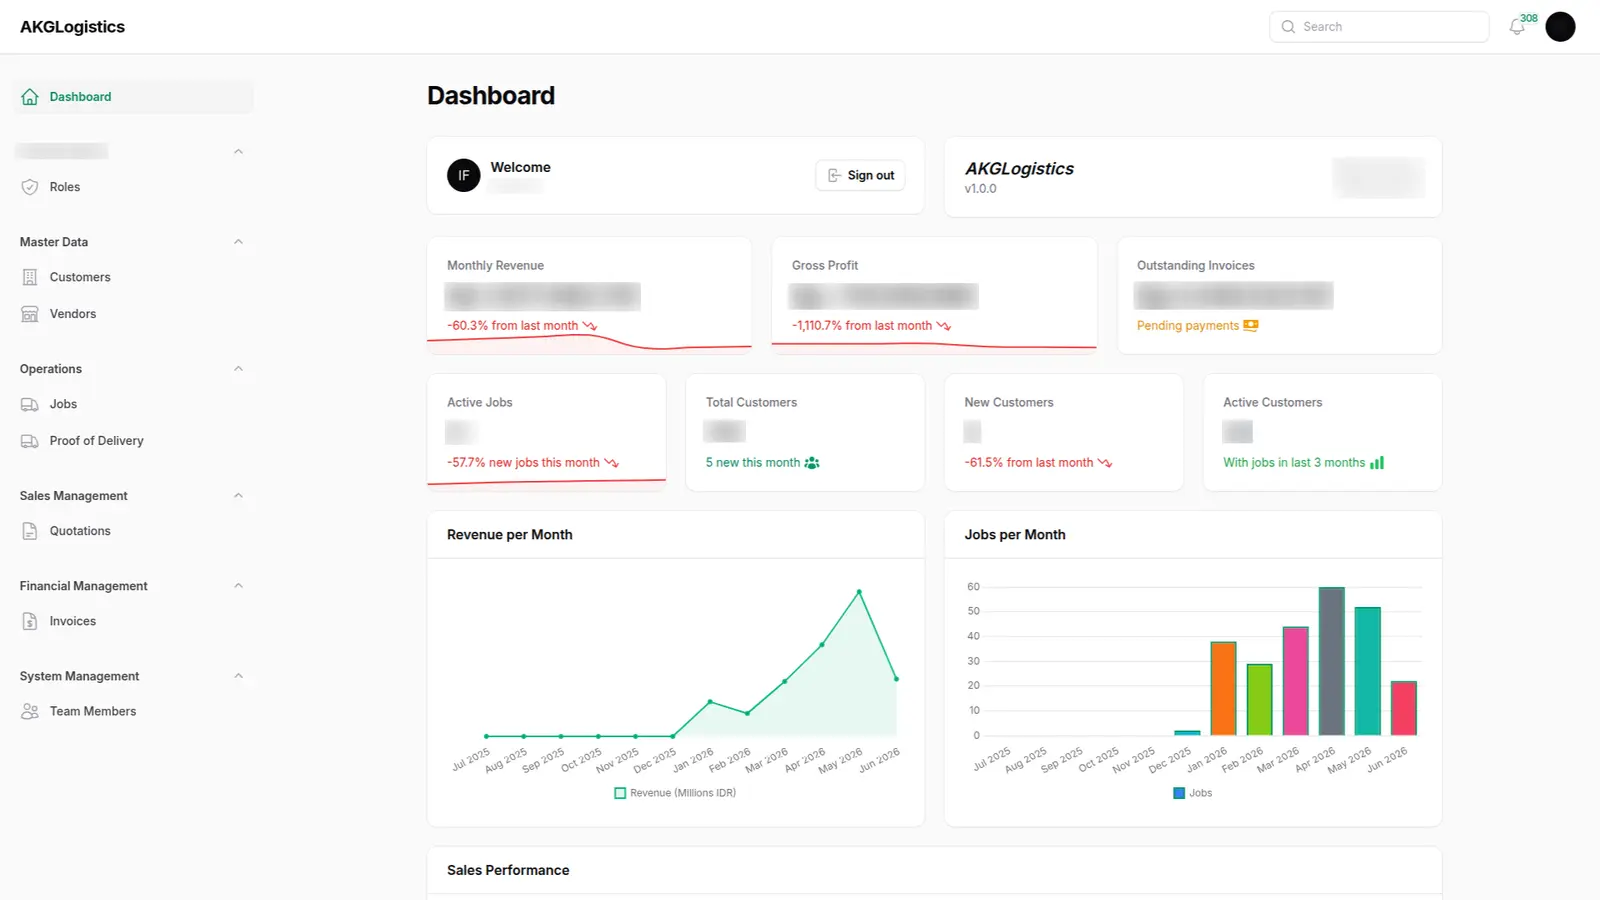Click the Active Customers card title
The width and height of the screenshot is (1600, 900).
[x=1272, y=403]
